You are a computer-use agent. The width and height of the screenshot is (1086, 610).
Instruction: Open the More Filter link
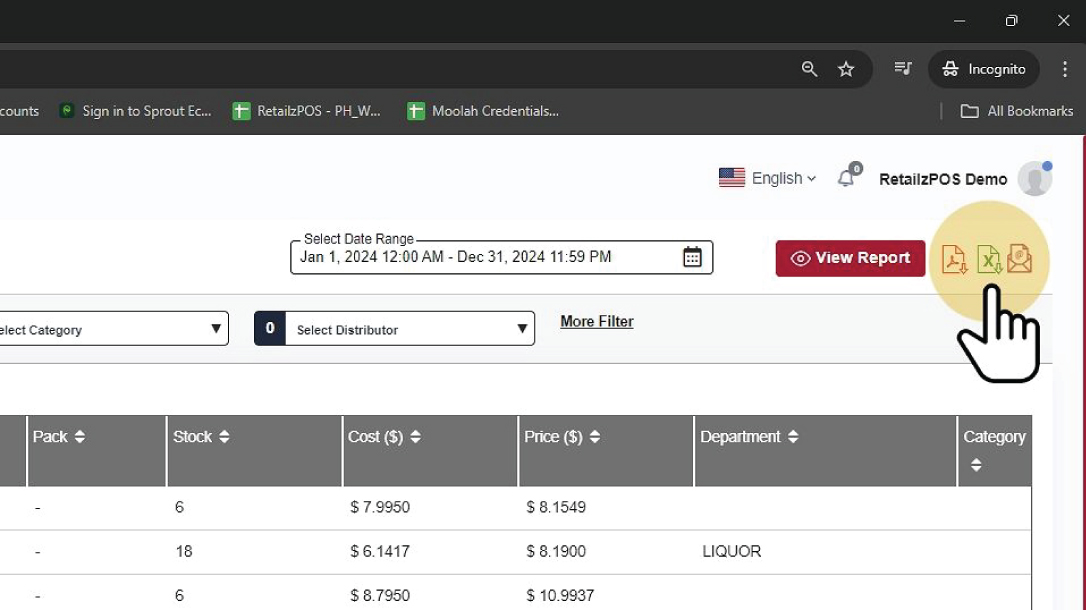(x=596, y=321)
